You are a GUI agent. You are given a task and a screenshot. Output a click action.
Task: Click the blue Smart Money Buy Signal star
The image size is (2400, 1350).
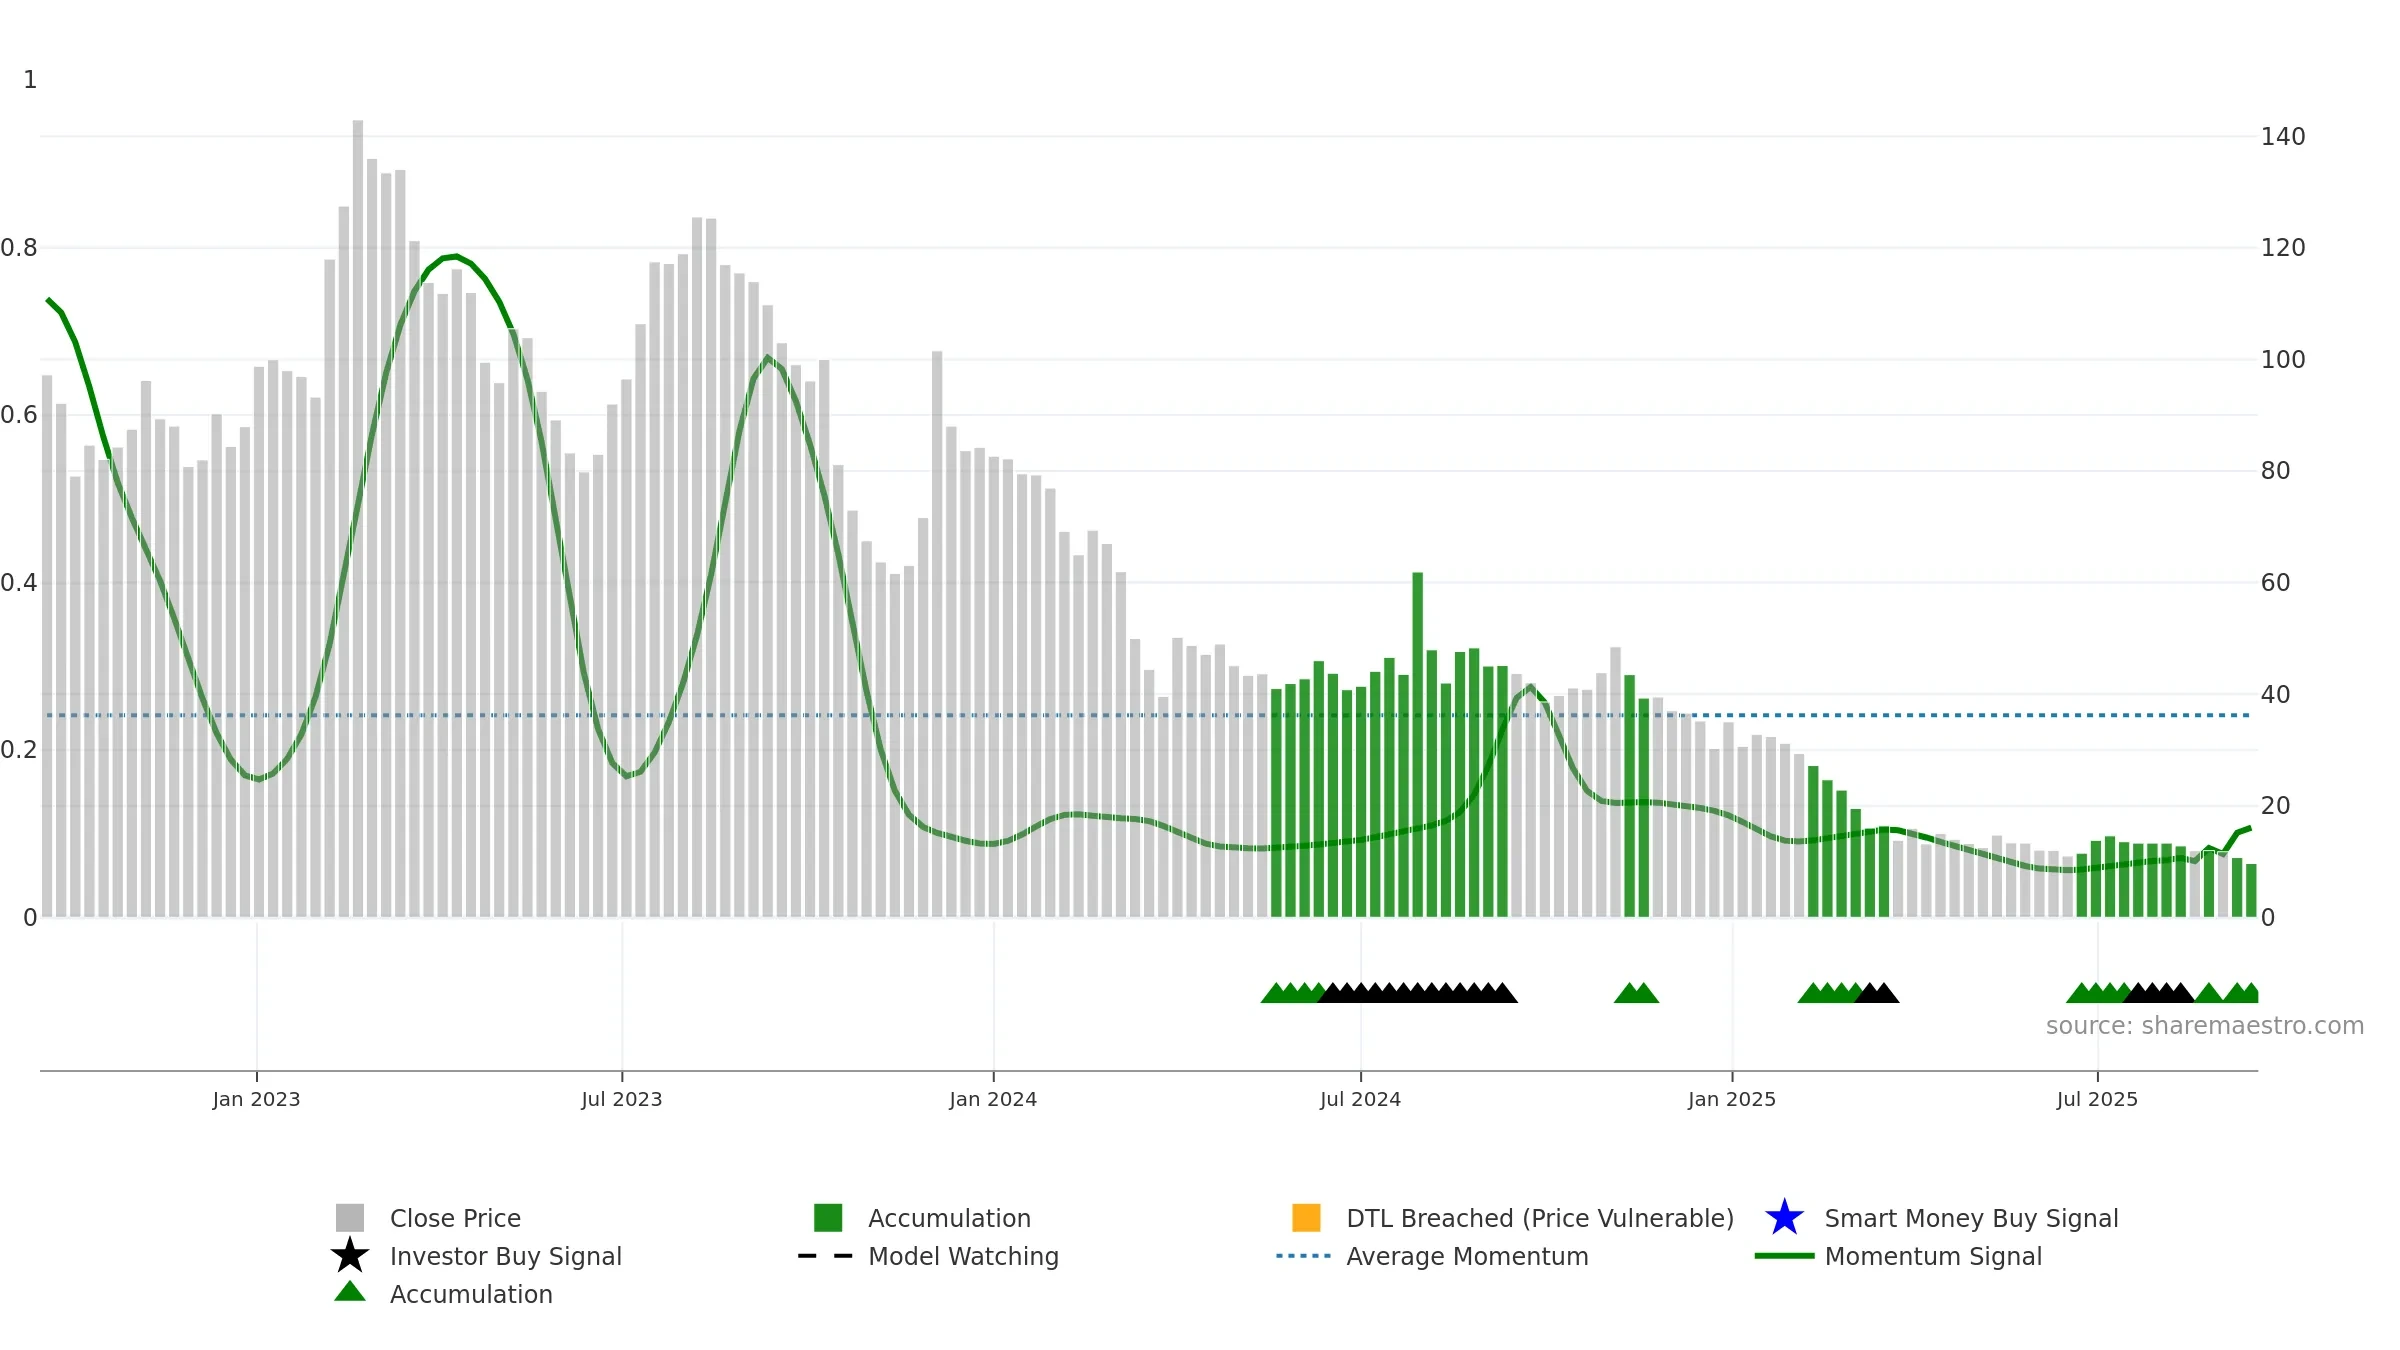point(1784,1218)
